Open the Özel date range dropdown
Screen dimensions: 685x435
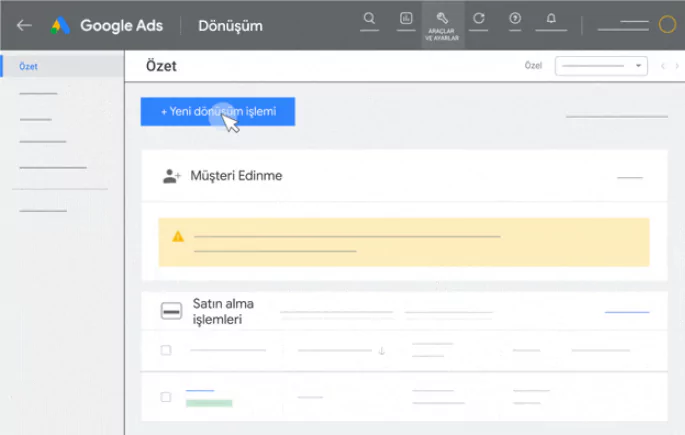pos(601,66)
